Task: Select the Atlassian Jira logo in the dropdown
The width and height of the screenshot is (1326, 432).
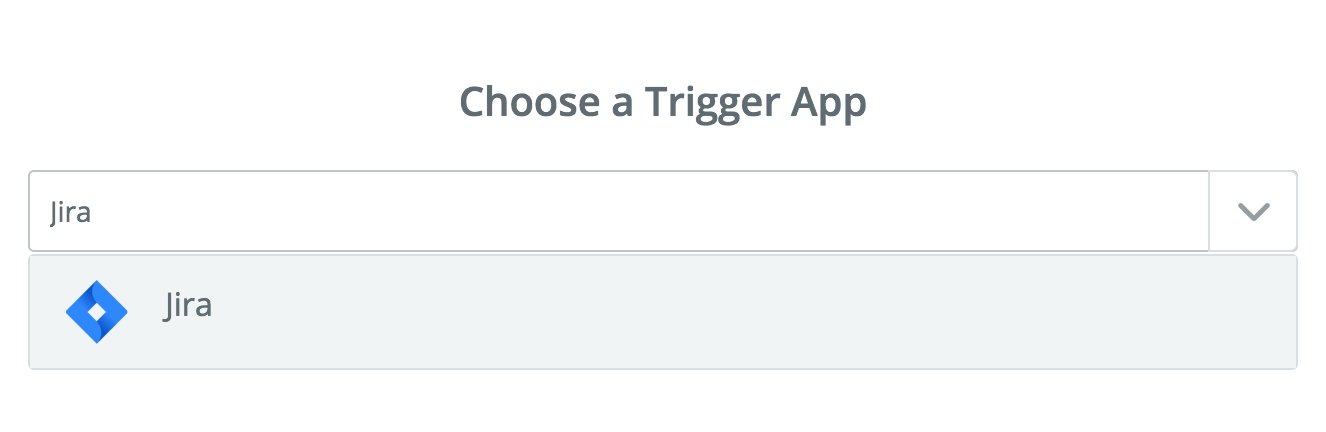Action: pos(97,312)
